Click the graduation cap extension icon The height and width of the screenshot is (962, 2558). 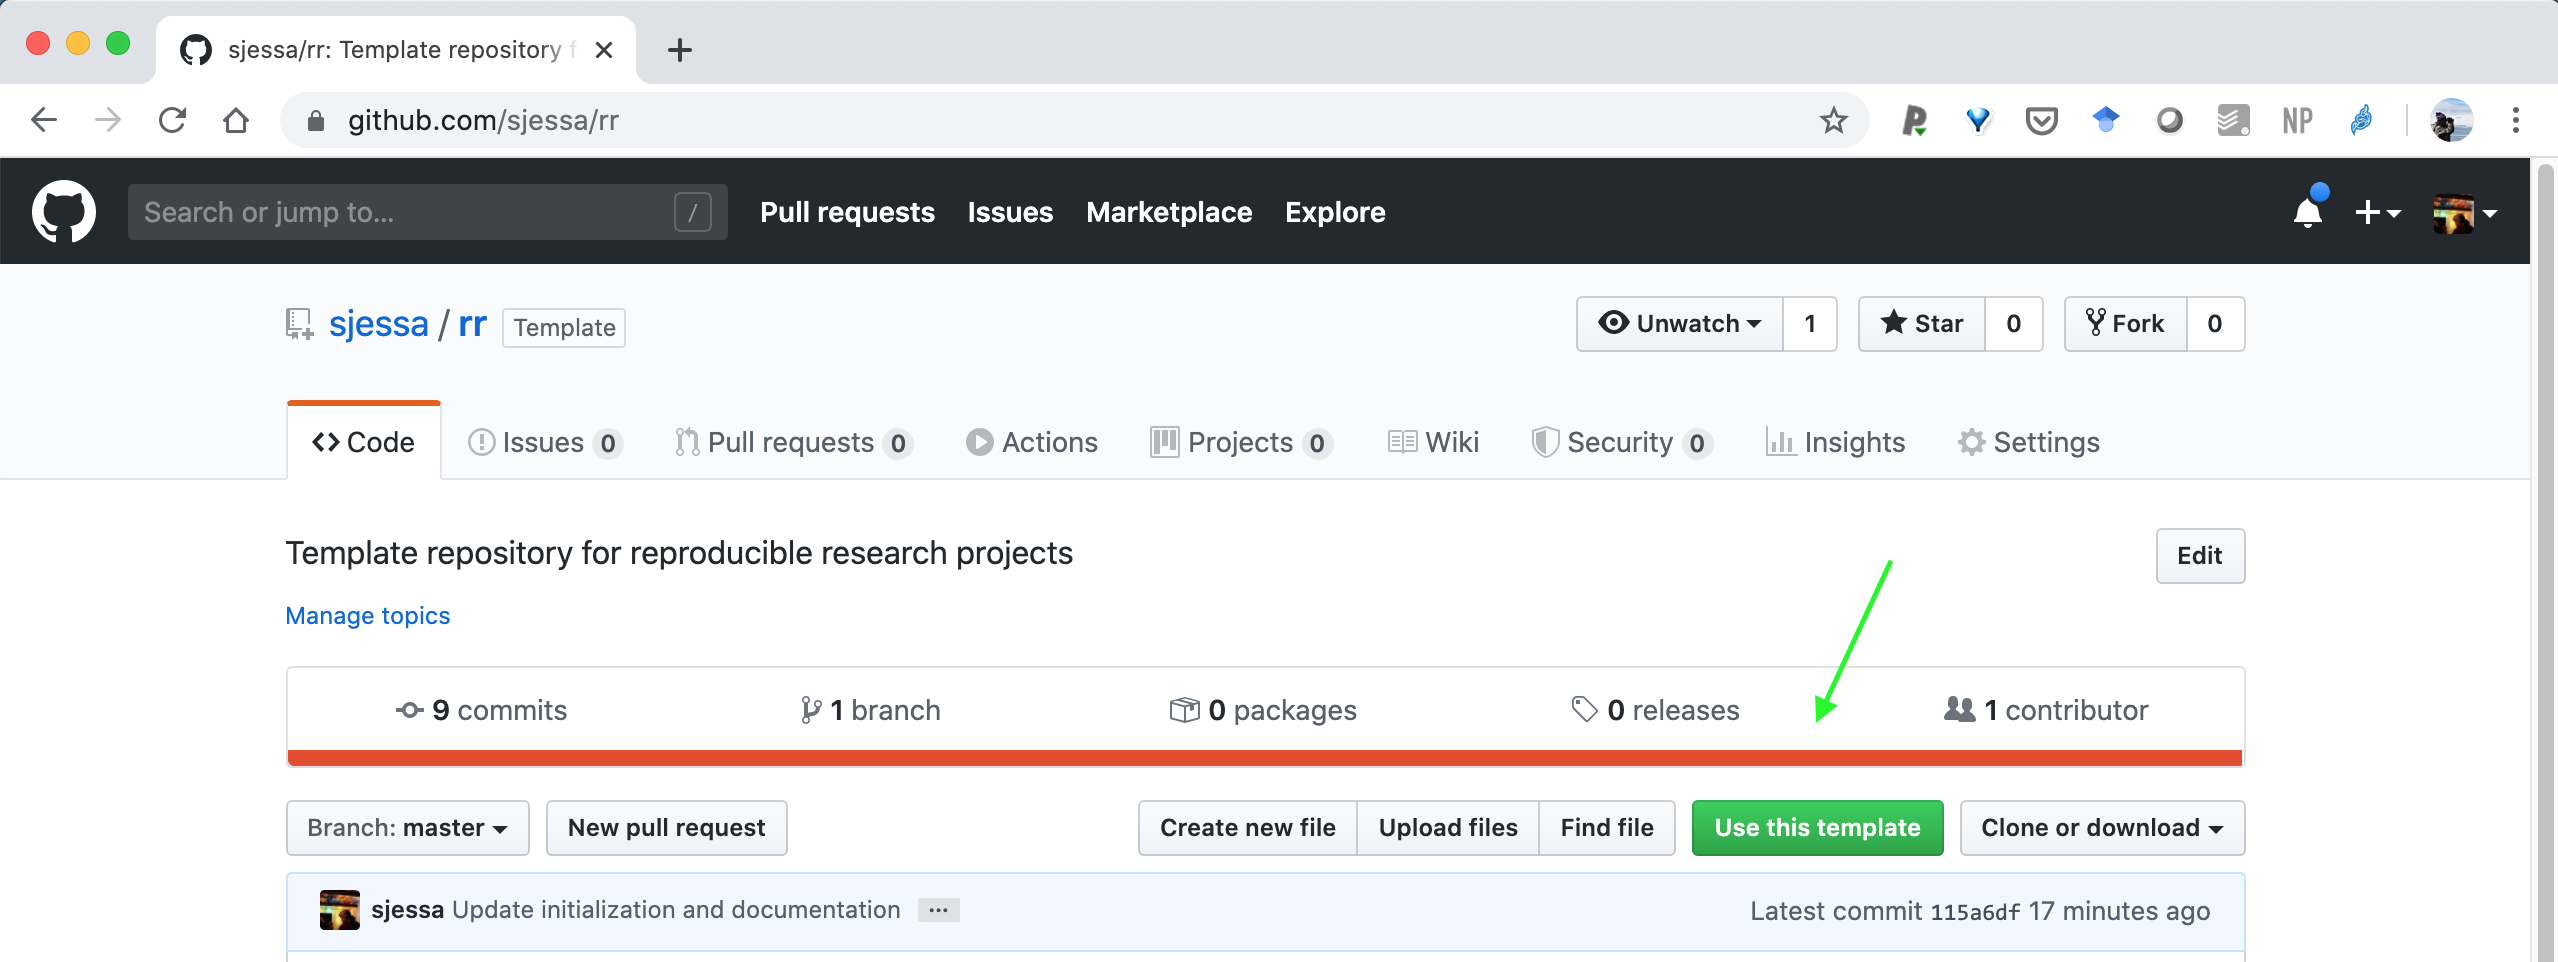[x=2106, y=121]
